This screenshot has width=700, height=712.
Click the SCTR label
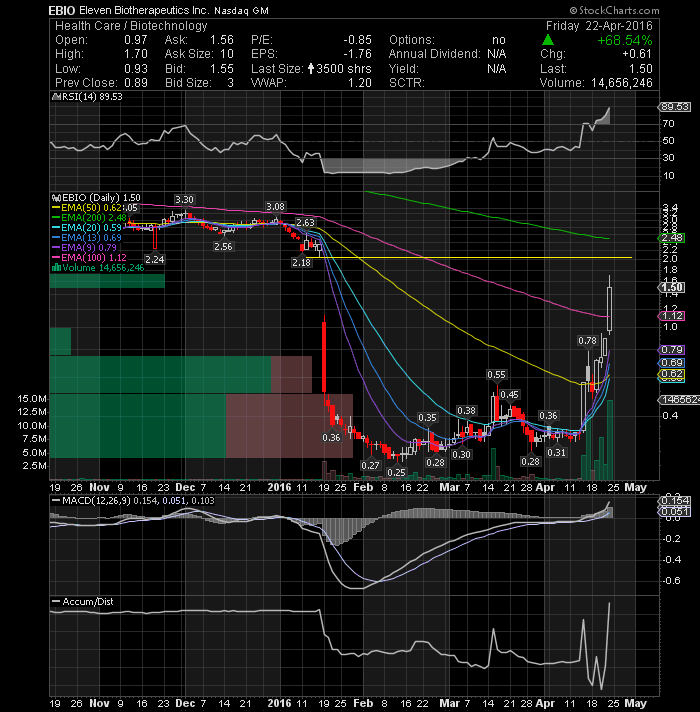407,83
